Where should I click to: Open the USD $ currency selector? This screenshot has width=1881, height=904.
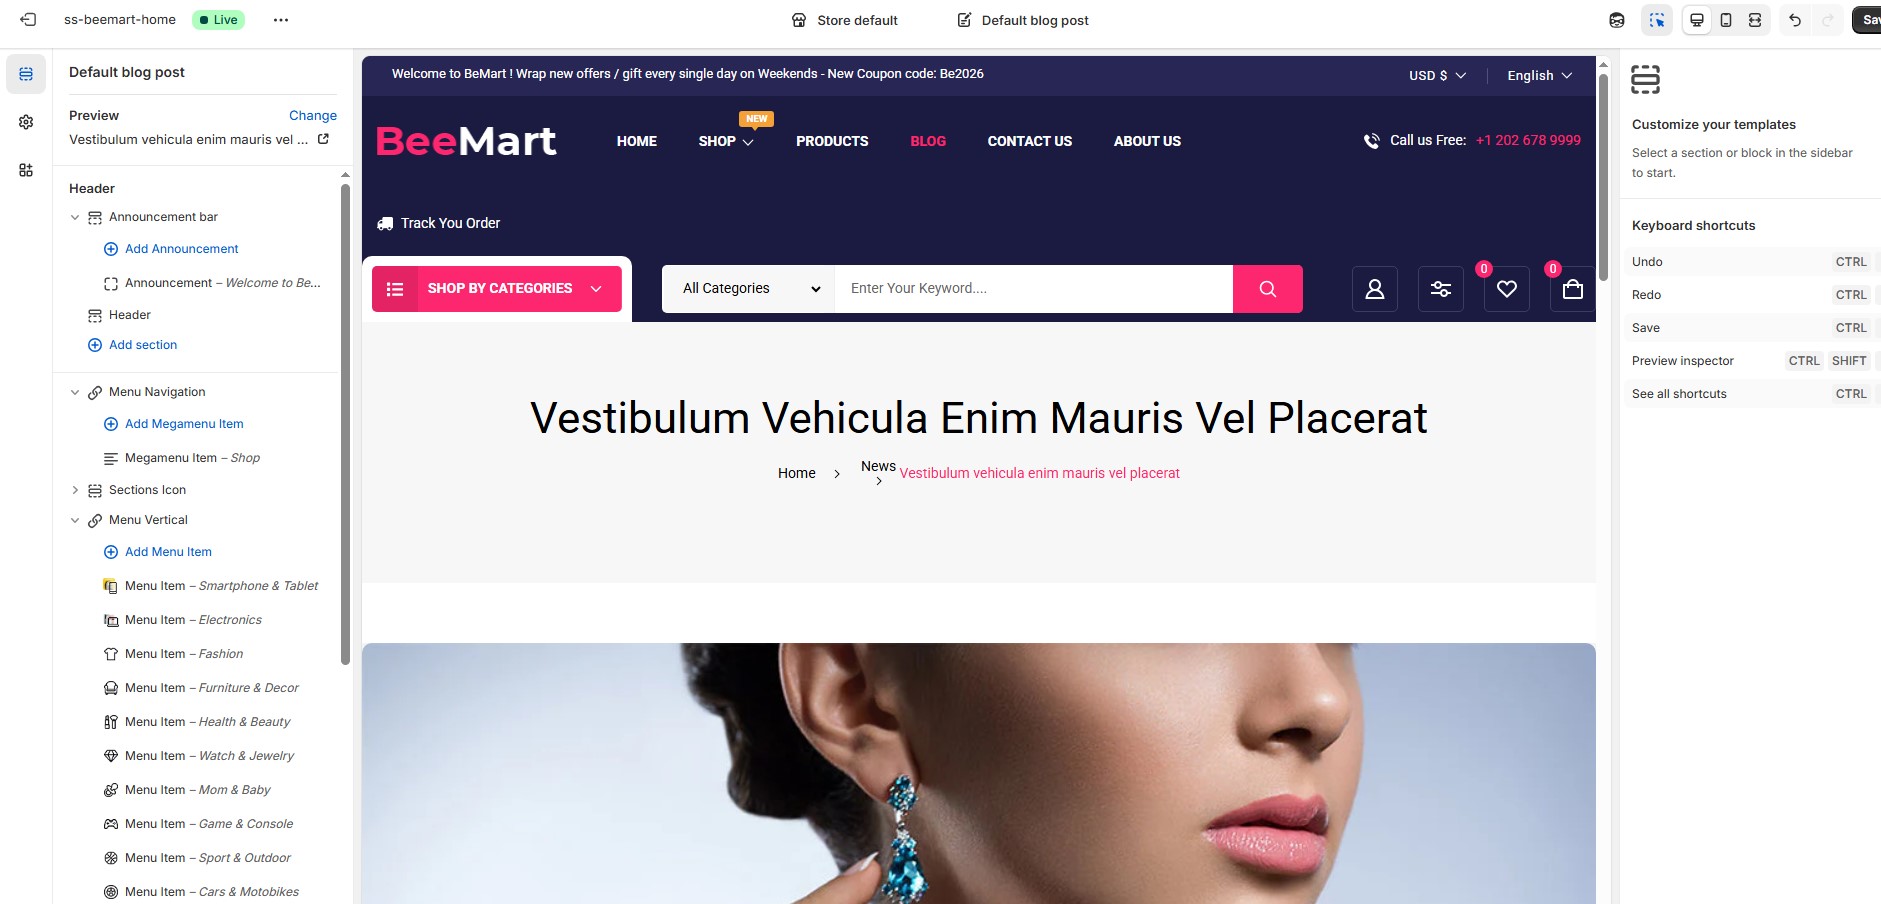click(1437, 76)
